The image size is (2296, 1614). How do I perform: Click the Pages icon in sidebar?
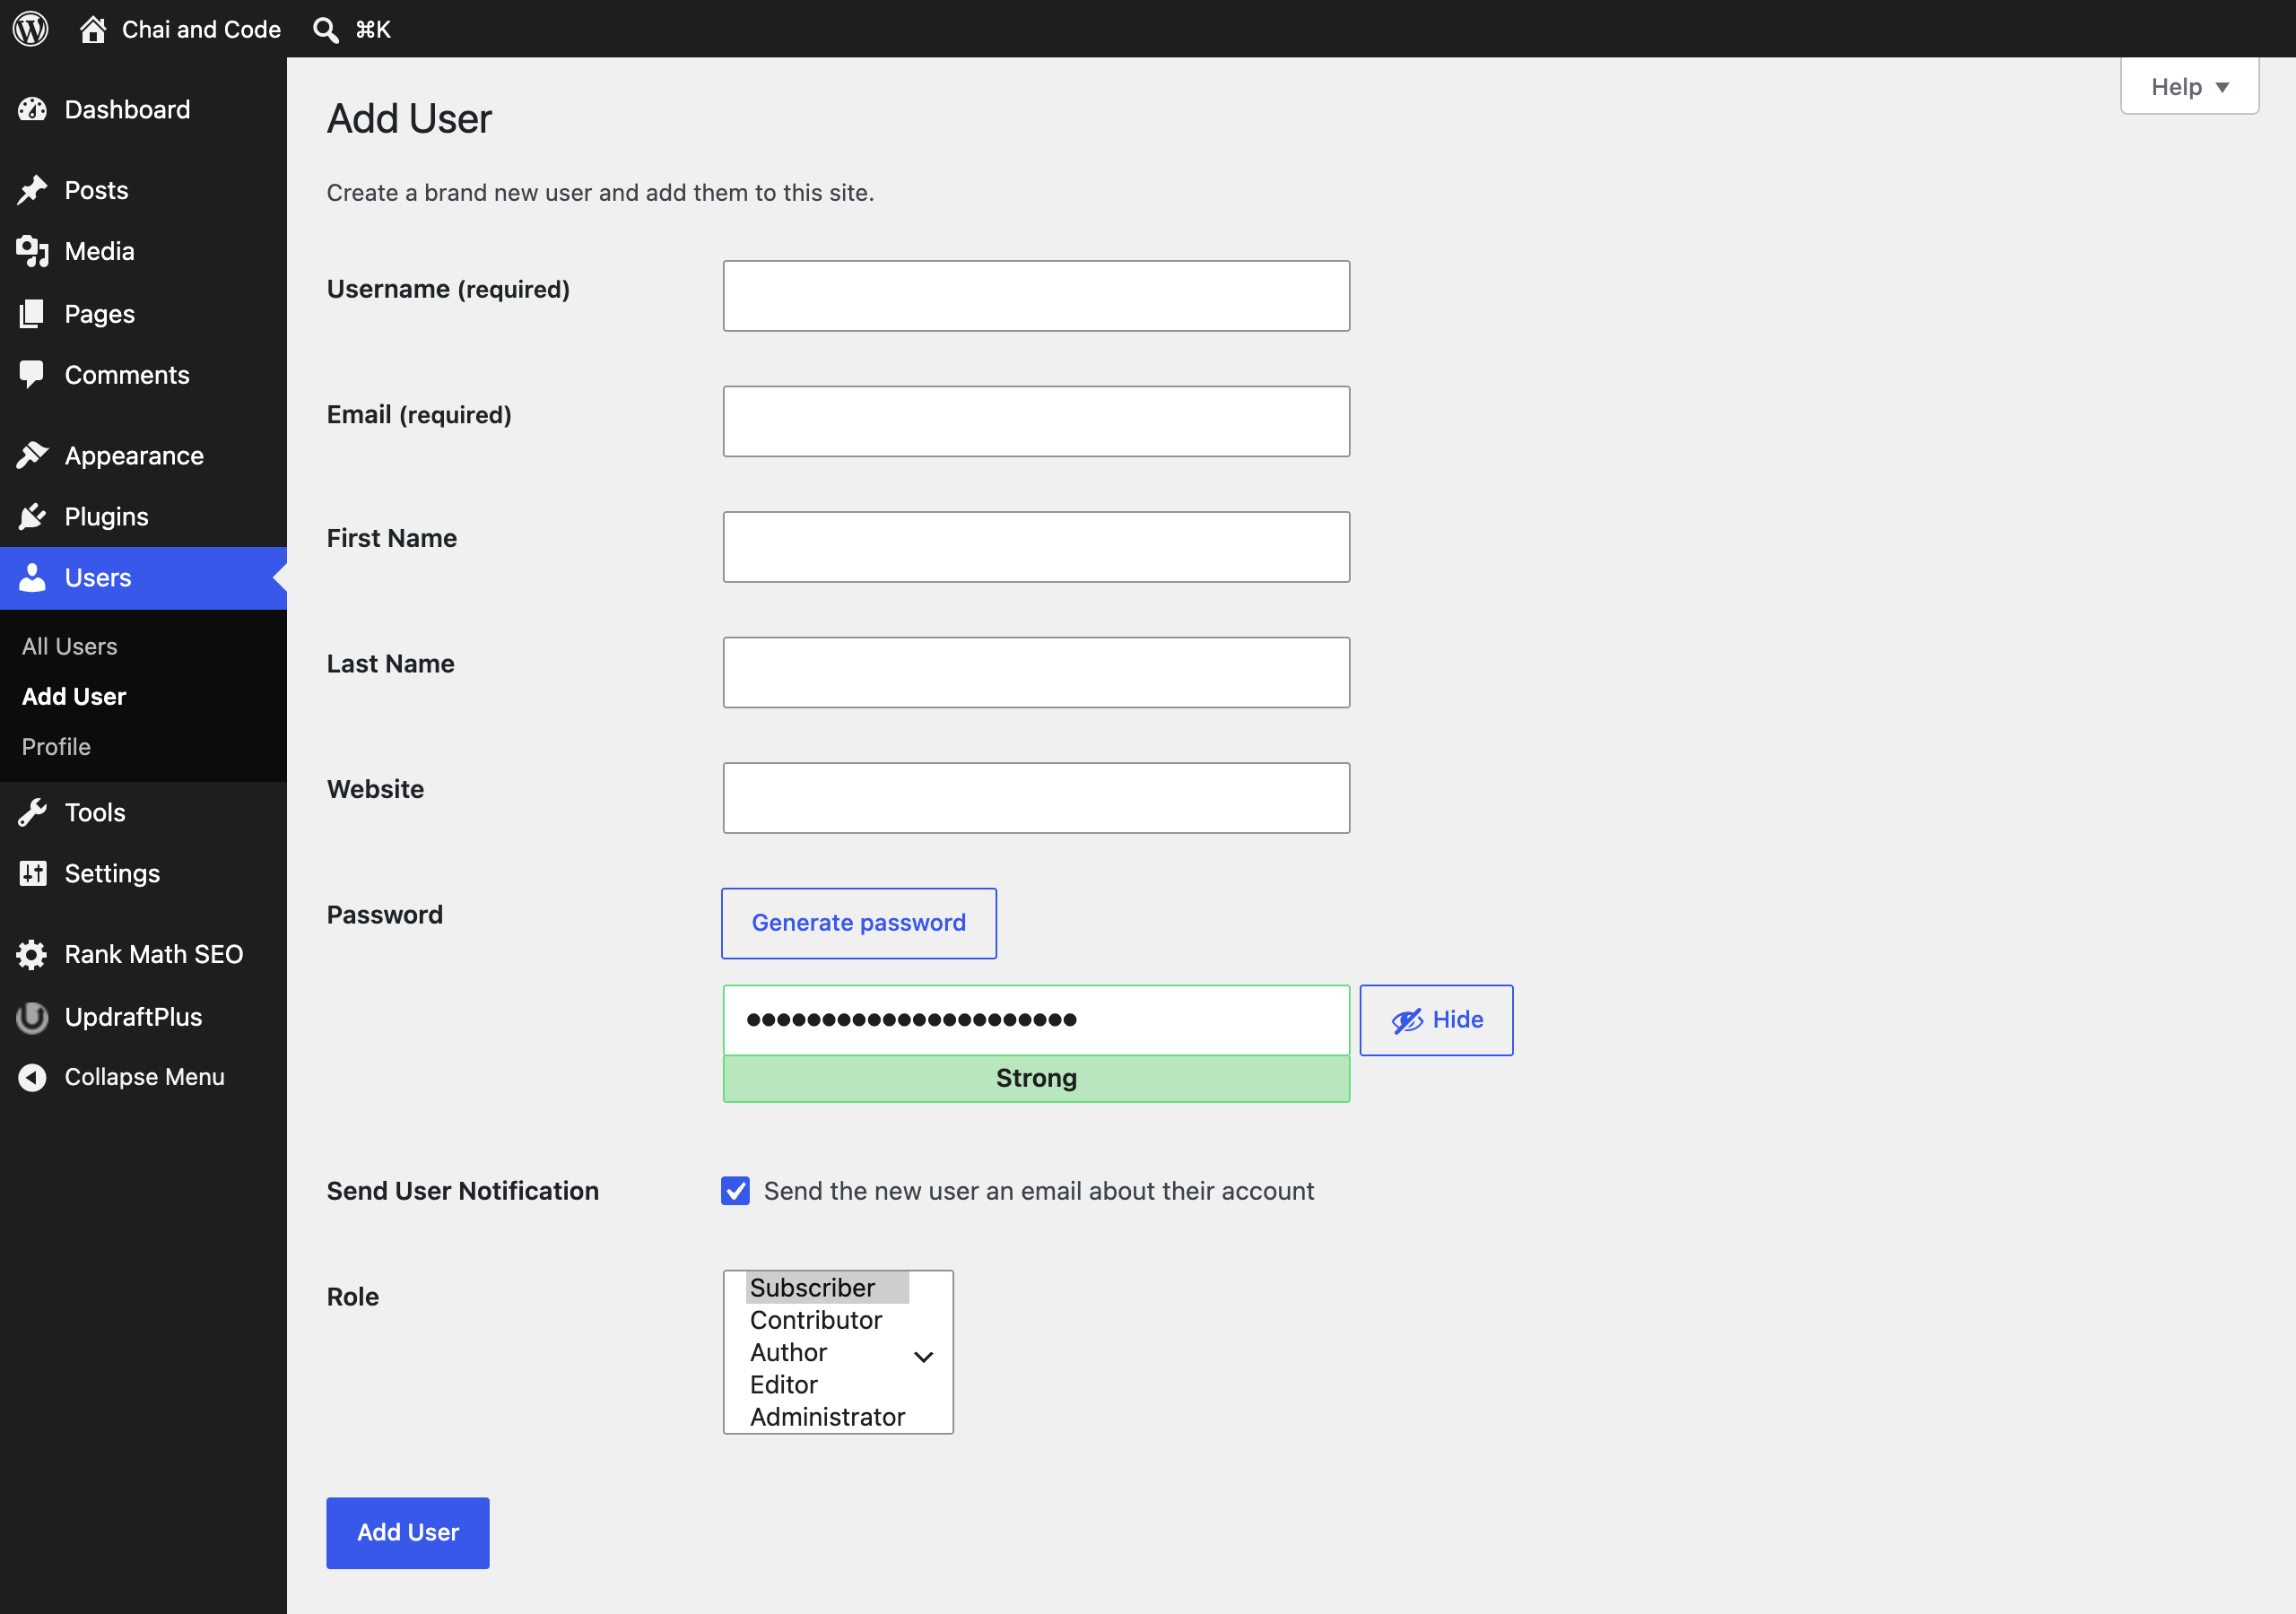[32, 314]
